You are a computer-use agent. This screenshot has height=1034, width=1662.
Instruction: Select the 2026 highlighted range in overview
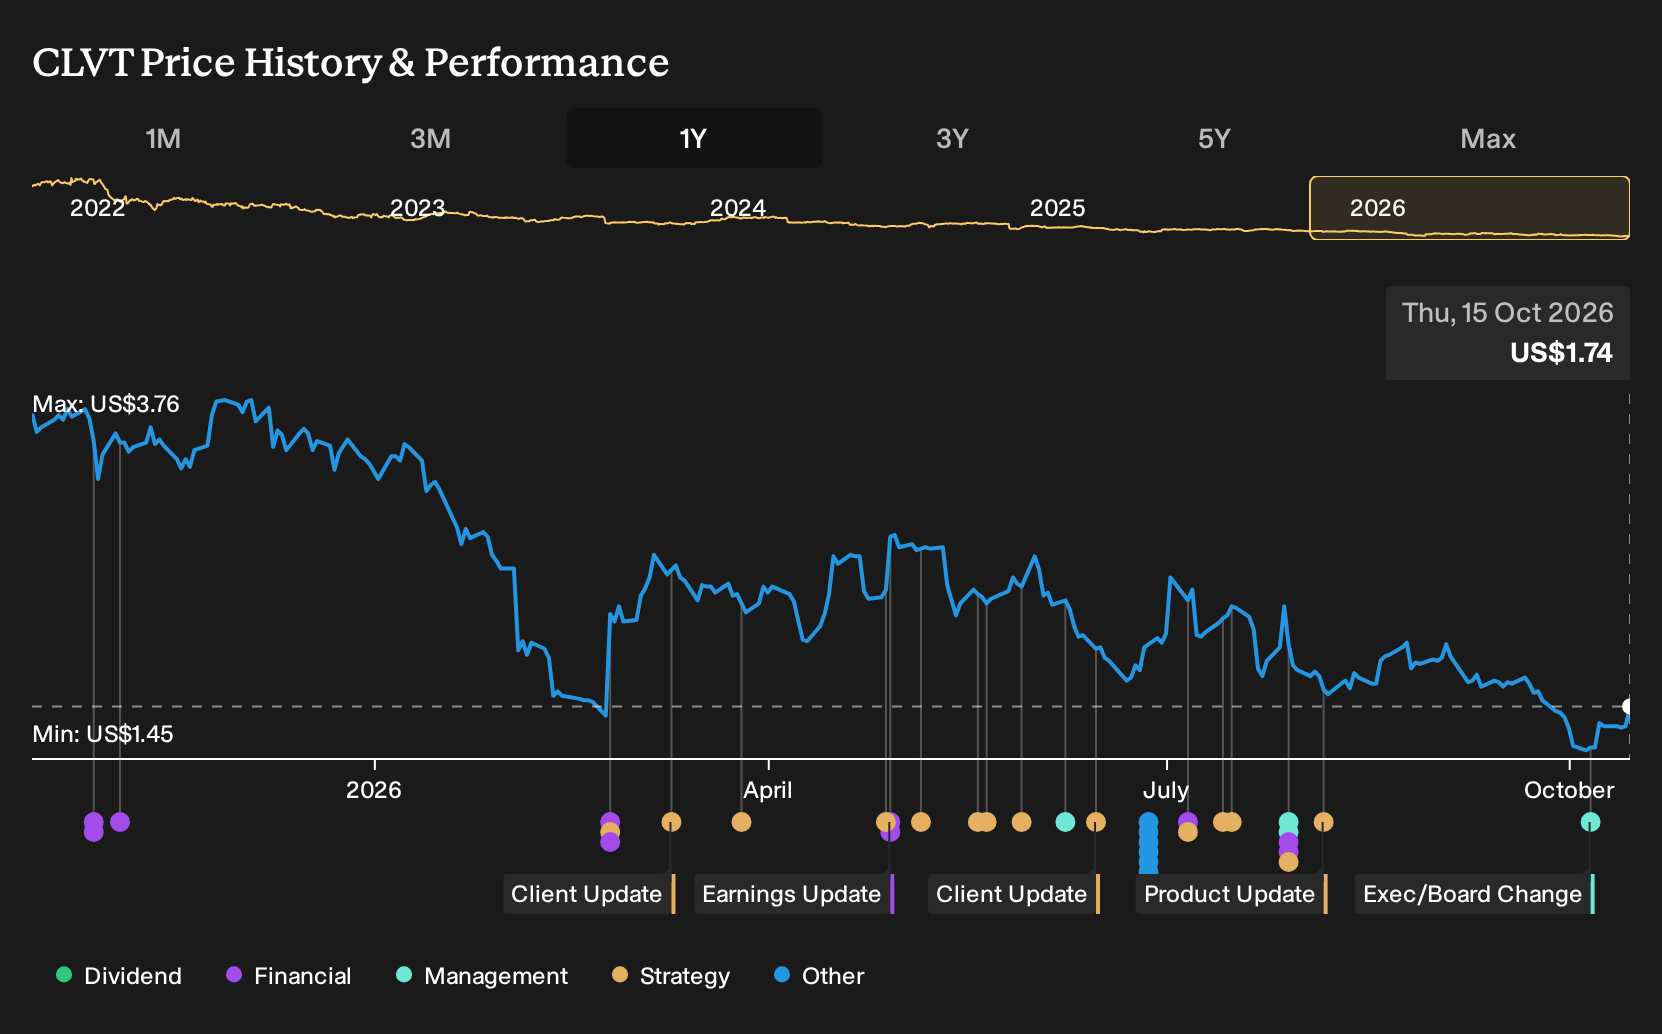coord(1469,208)
